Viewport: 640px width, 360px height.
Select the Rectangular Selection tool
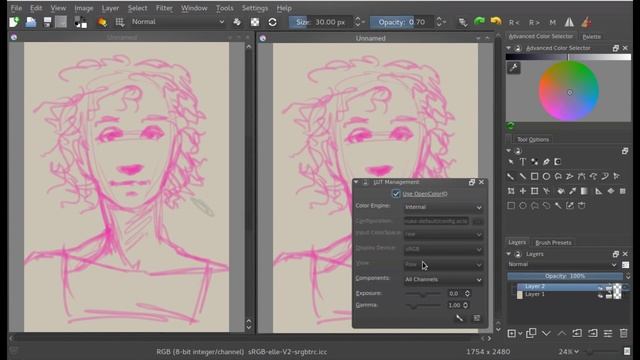(511, 206)
